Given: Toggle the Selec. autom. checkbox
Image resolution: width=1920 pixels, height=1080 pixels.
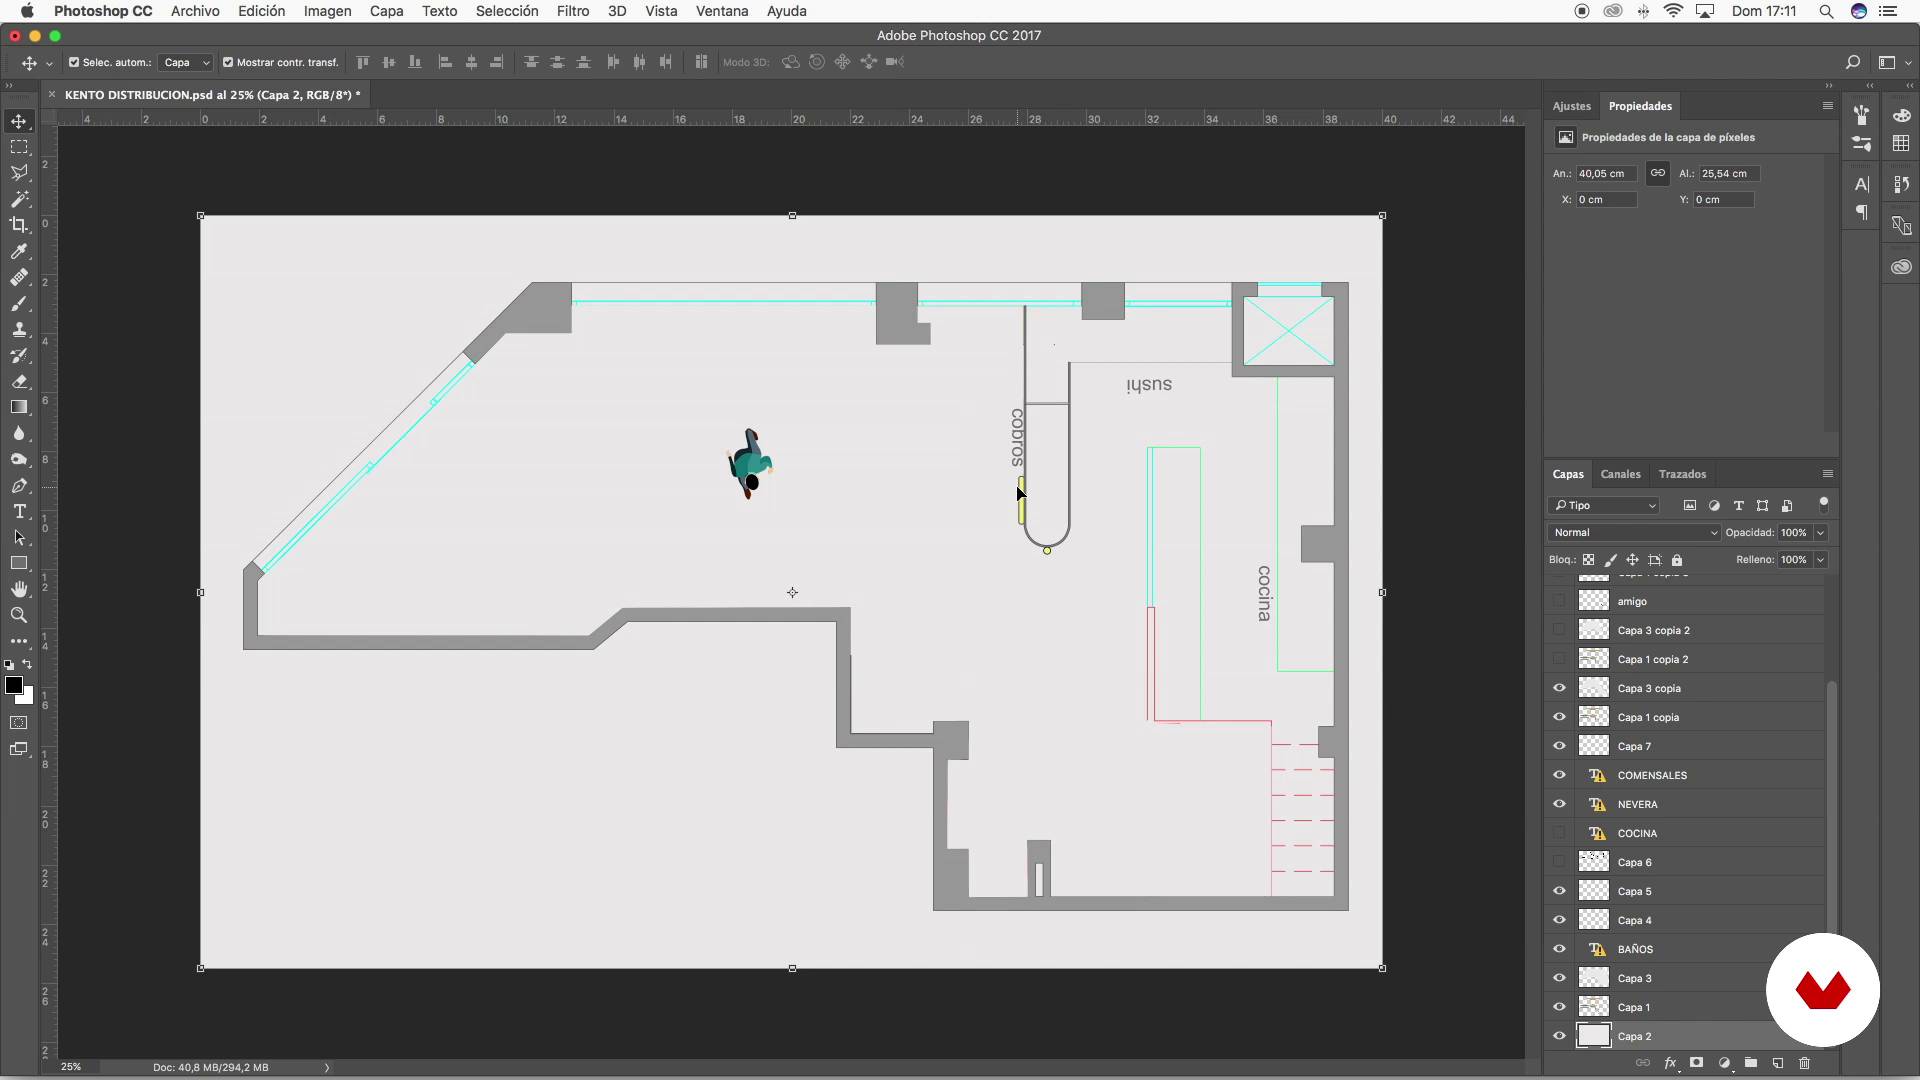Looking at the screenshot, I should tap(74, 62).
